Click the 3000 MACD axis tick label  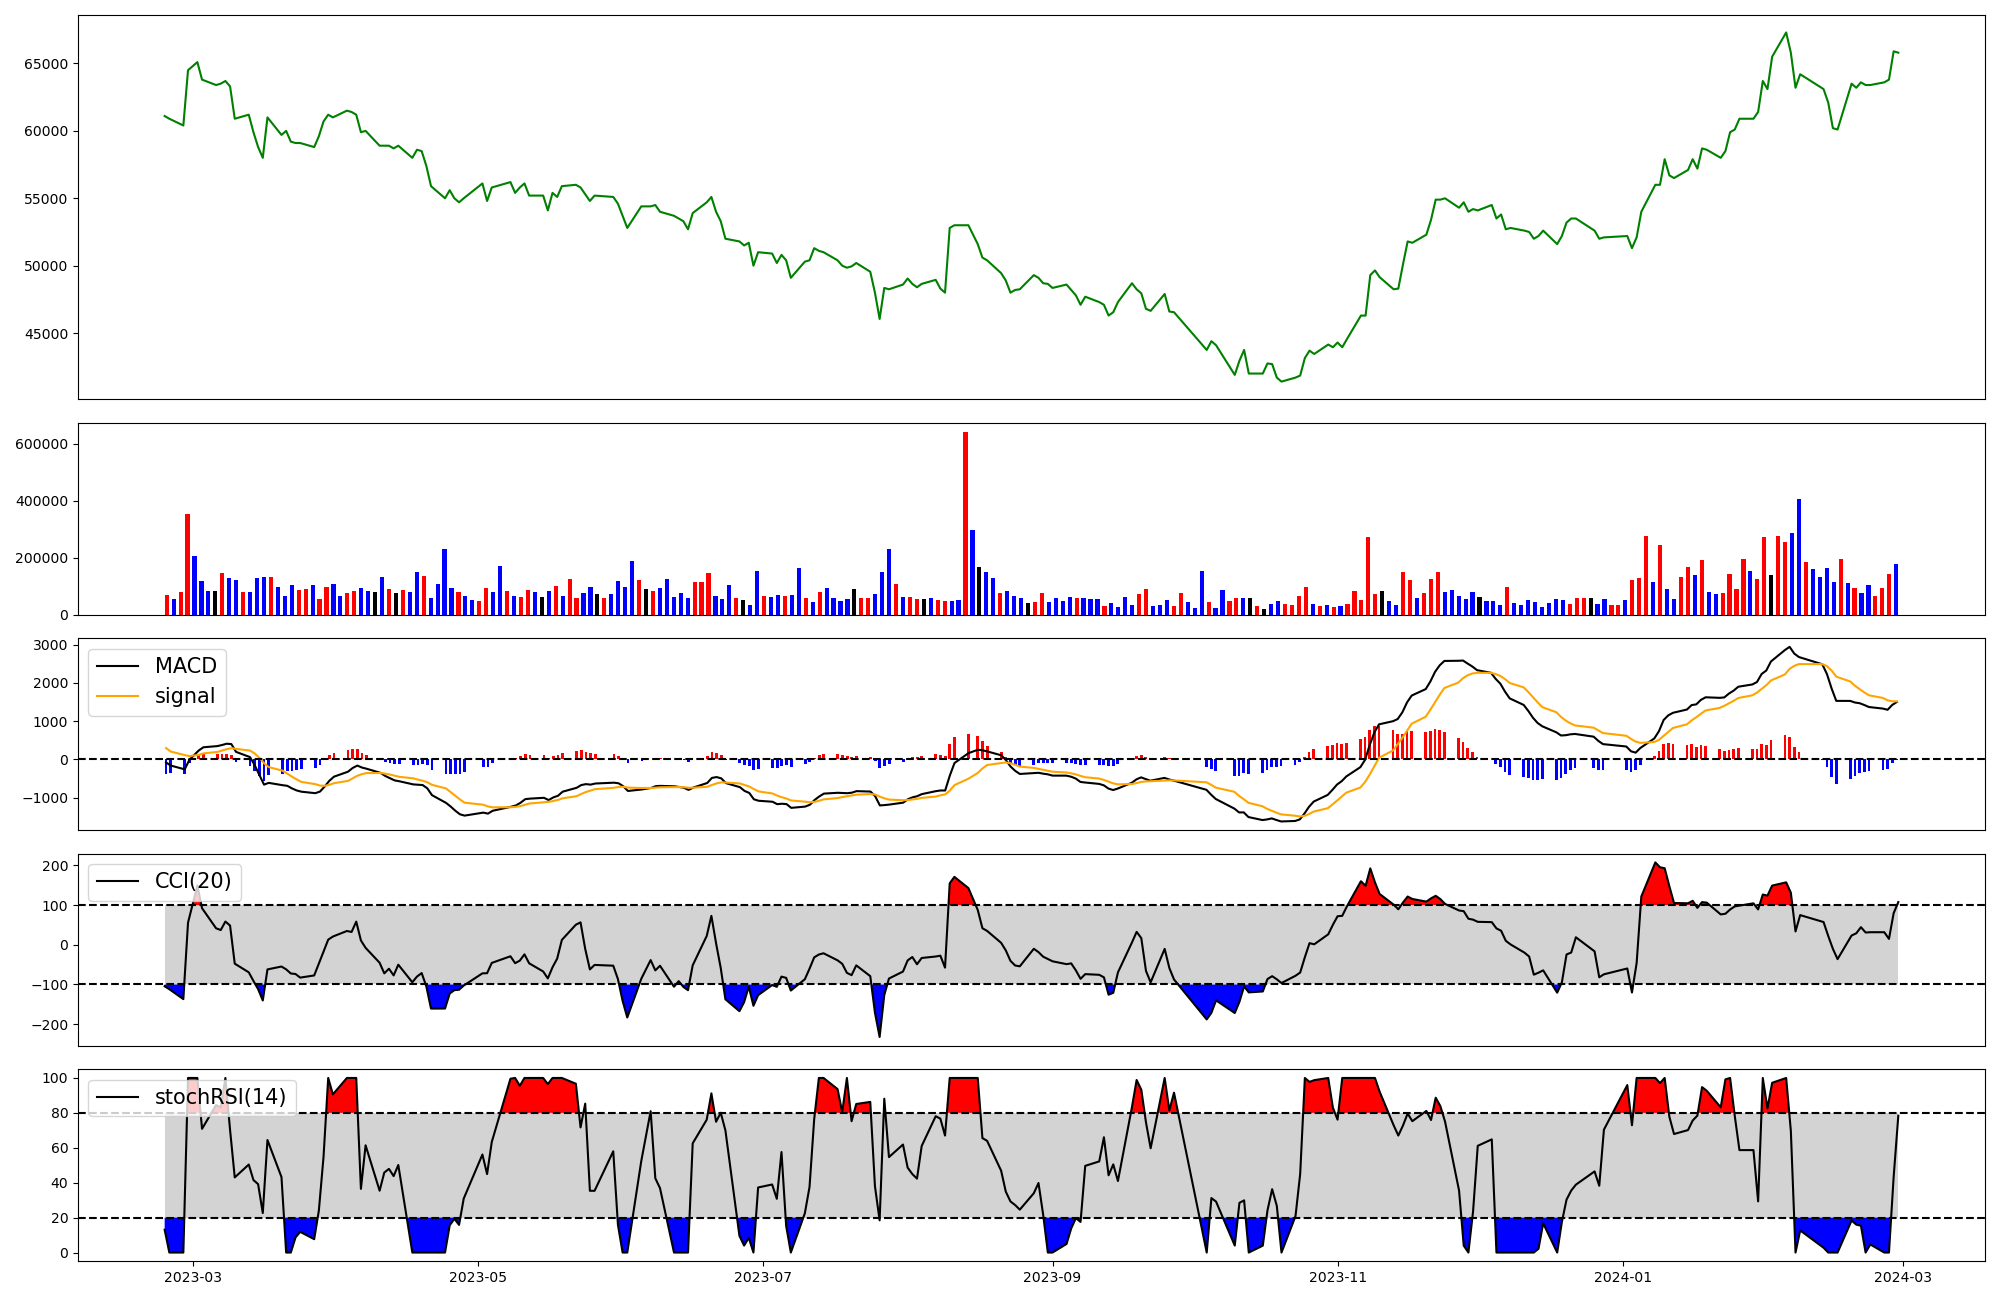tap(50, 645)
